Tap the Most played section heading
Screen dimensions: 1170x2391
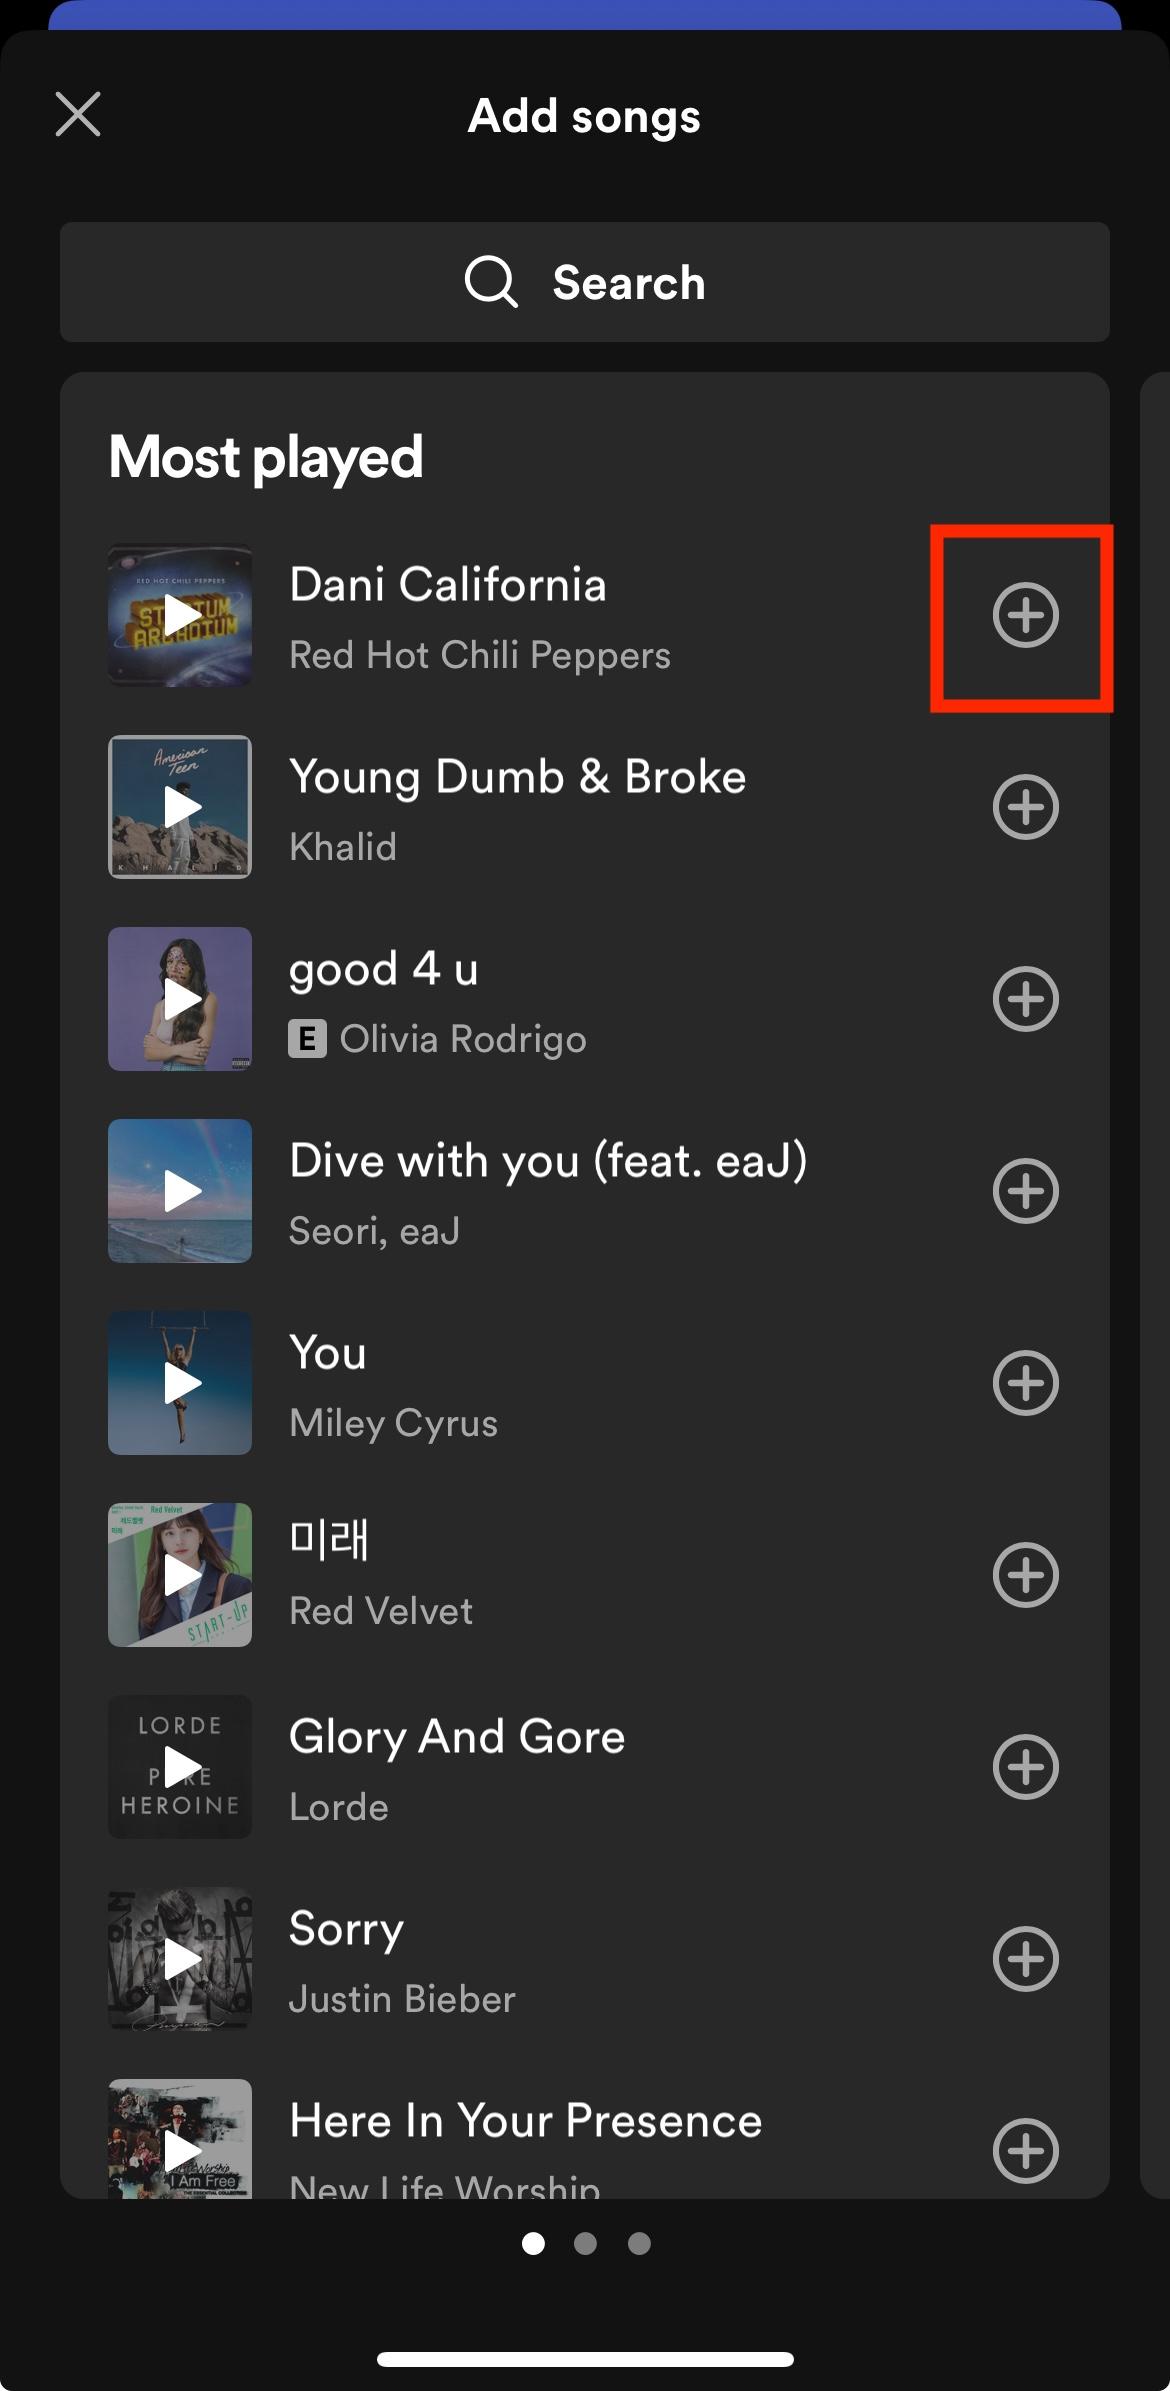(265, 456)
